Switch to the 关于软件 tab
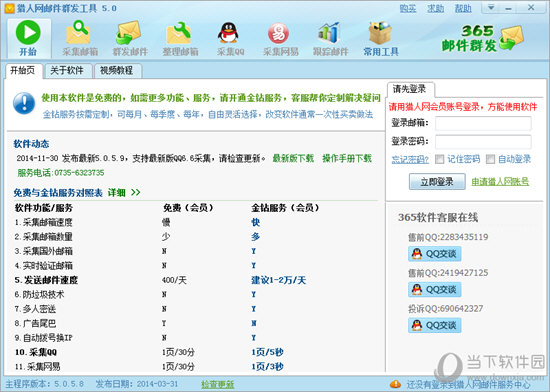The image size is (550, 392). (67, 70)
